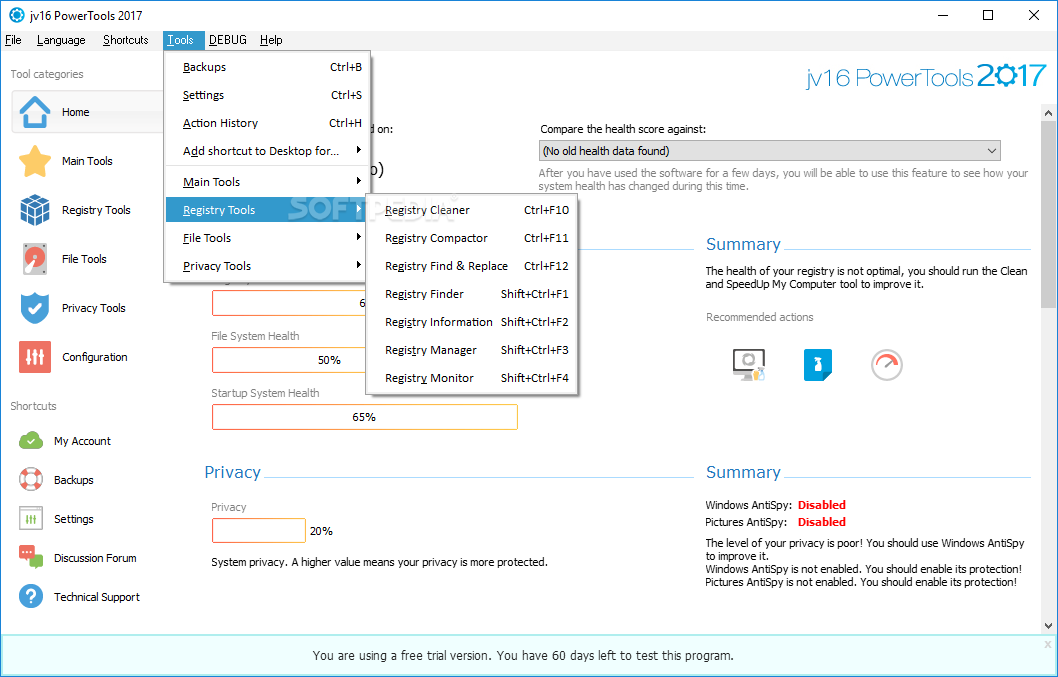Open the Shortcuts menu

(x=126, y=40)
